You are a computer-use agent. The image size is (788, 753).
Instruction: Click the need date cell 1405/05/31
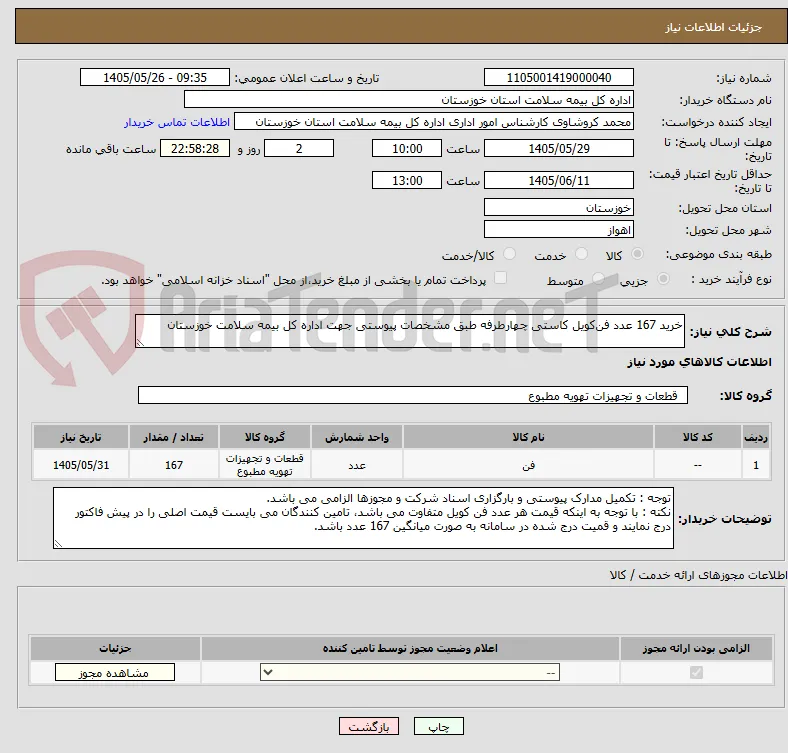pos(81,465)
